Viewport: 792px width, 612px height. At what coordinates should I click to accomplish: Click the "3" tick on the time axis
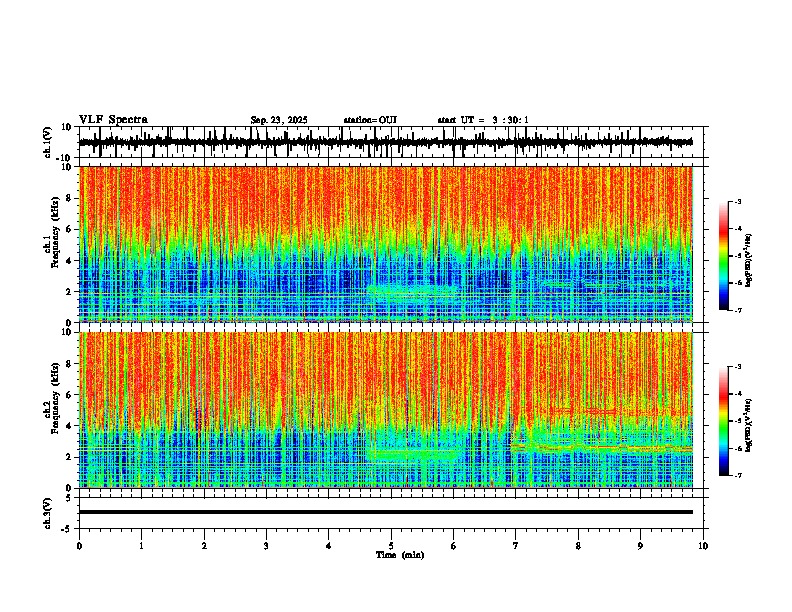[x=266, y=546]
